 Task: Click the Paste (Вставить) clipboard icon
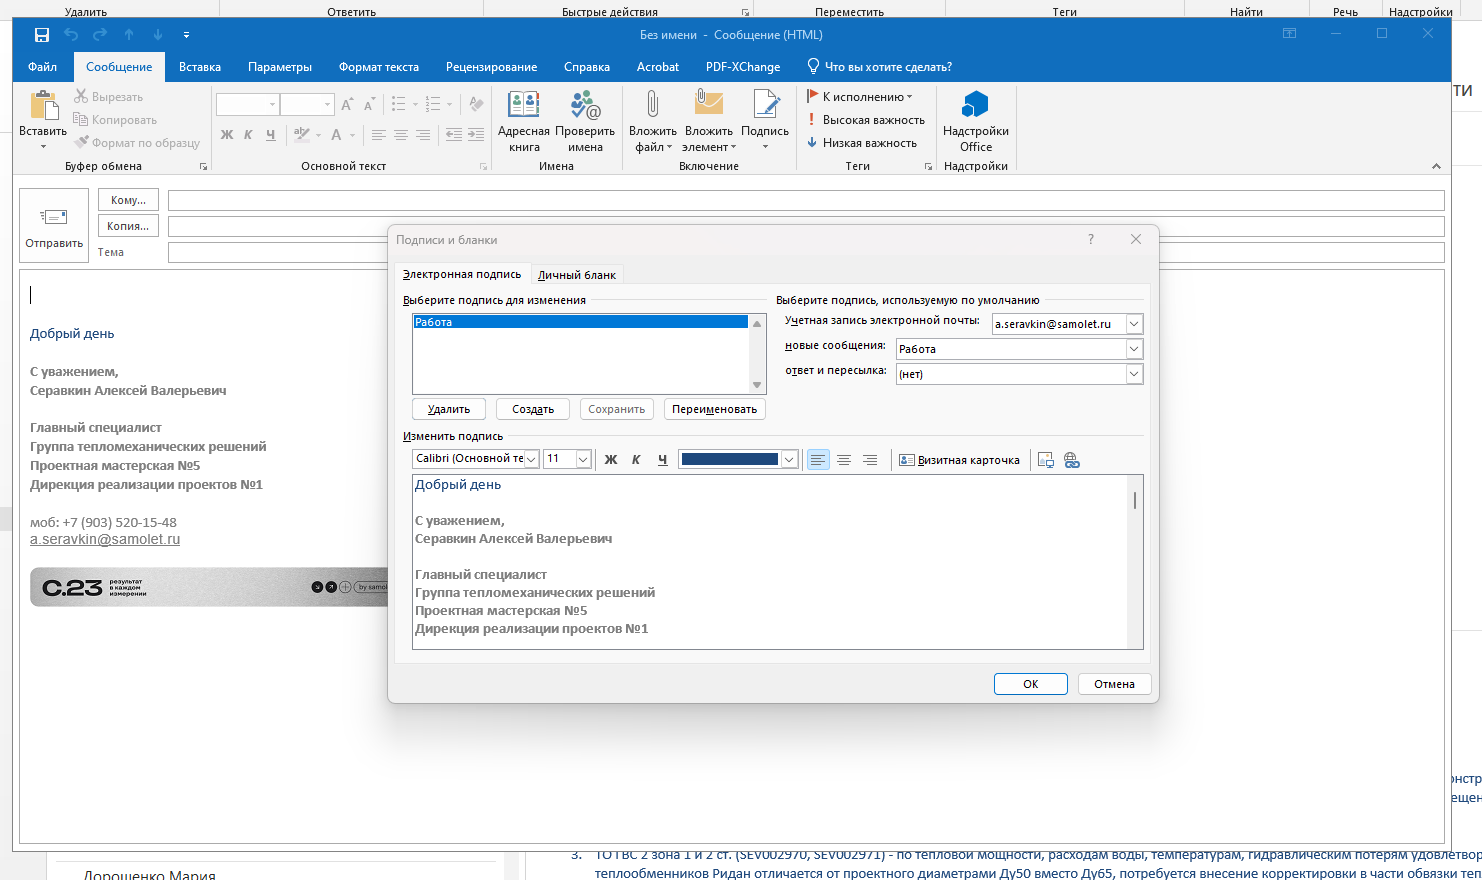coord(43,106)
